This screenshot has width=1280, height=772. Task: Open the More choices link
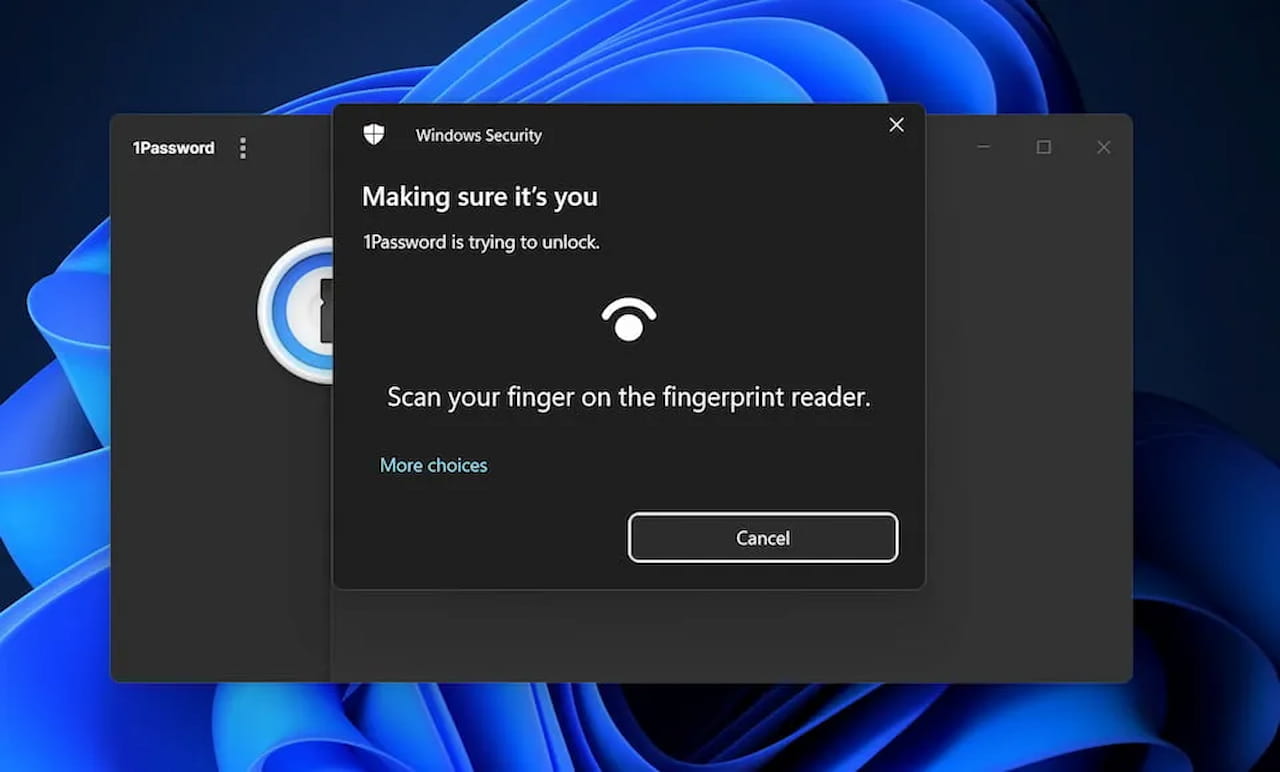433,465
